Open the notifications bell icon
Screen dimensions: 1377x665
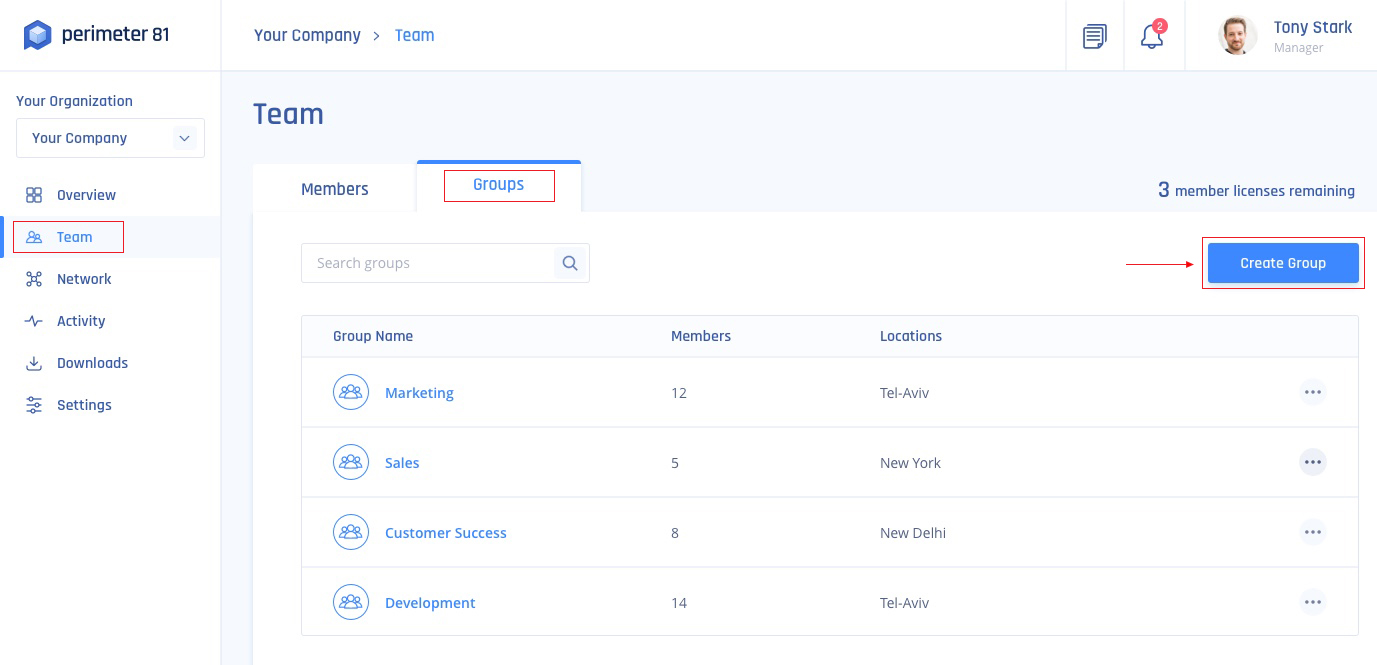pos(1152,36)
